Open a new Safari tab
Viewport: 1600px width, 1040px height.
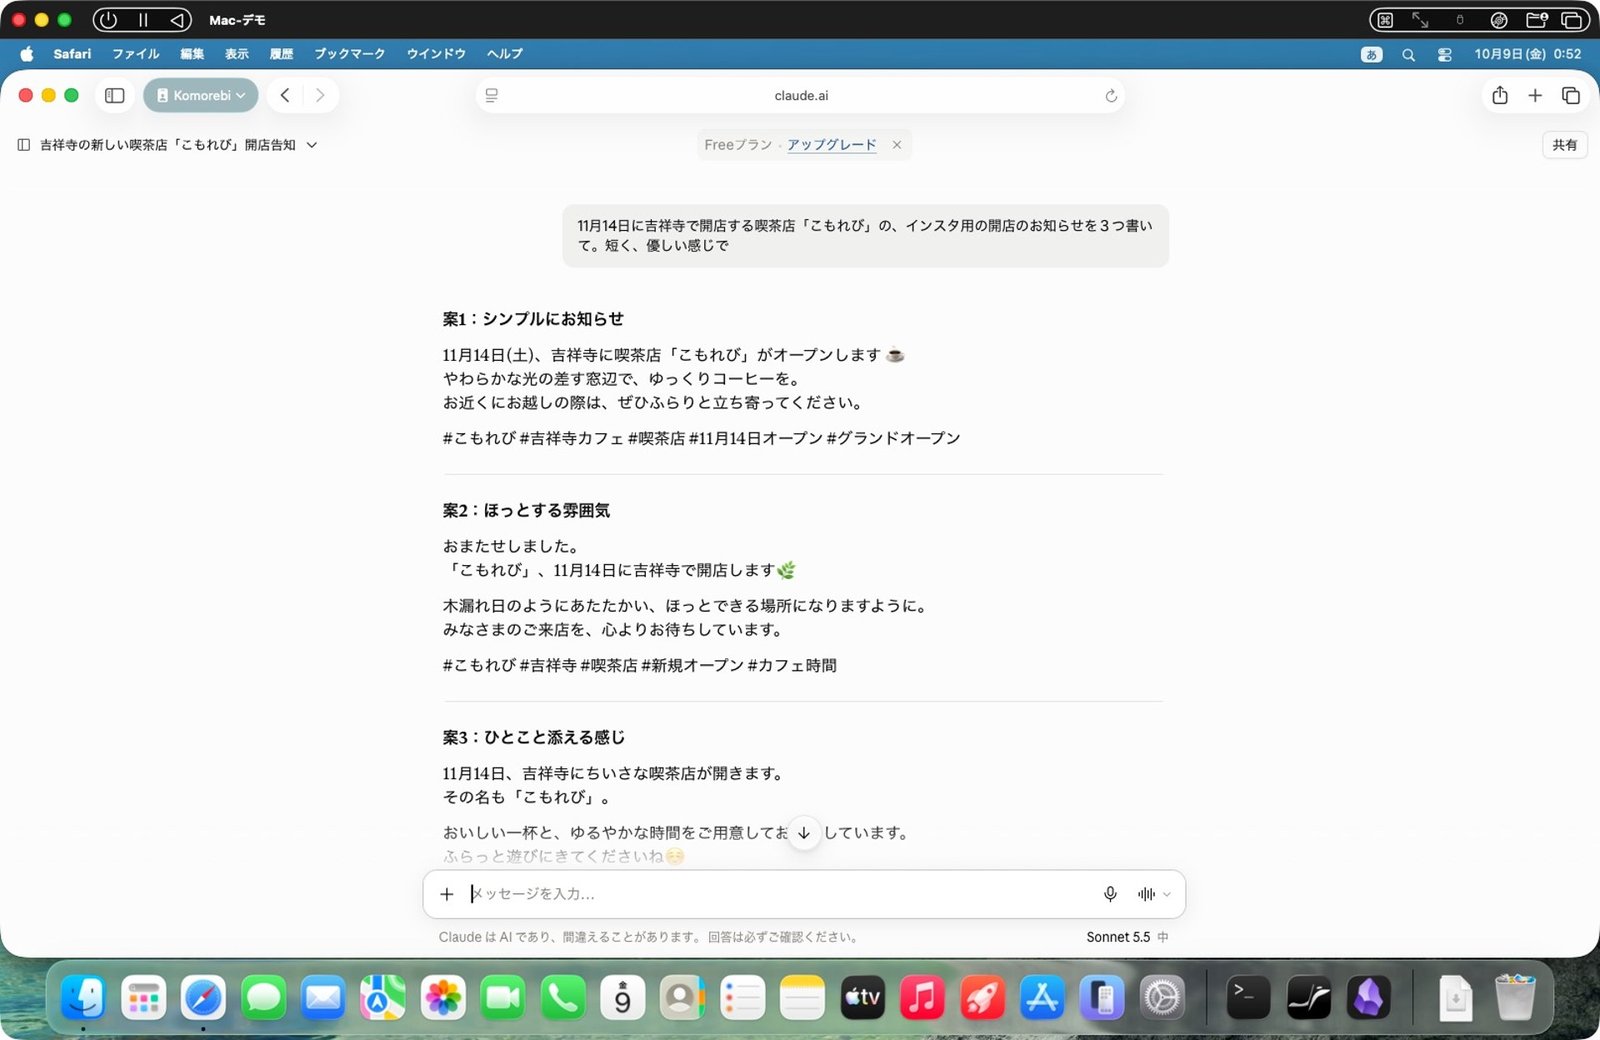[x=1535, y=96]
